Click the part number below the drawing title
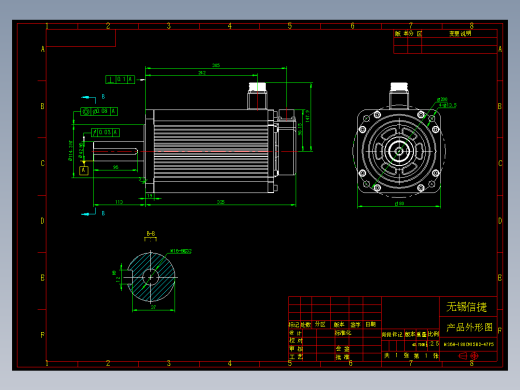Viewport: 520px width, 390px height. click(469, 344)
